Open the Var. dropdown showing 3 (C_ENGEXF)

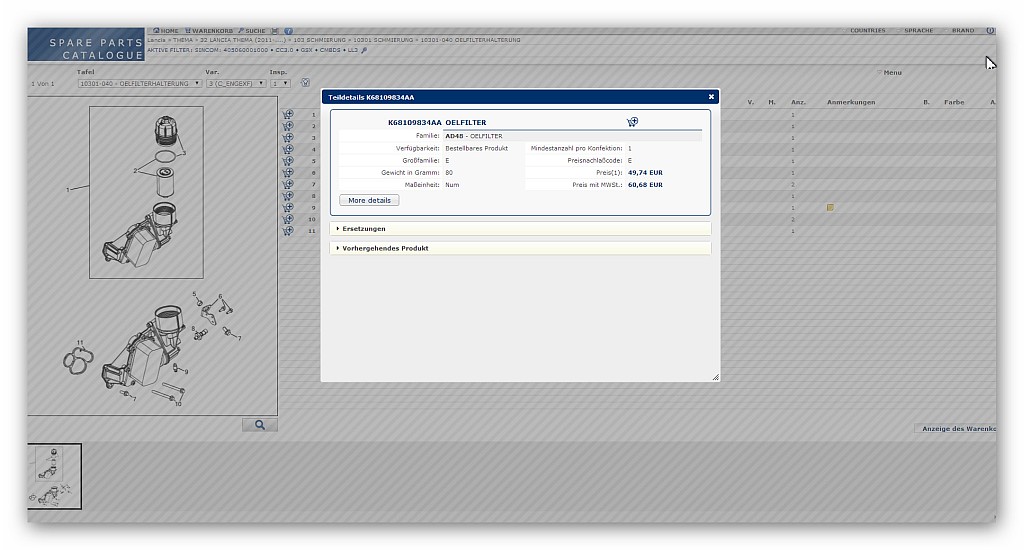(x=232, y=84)
